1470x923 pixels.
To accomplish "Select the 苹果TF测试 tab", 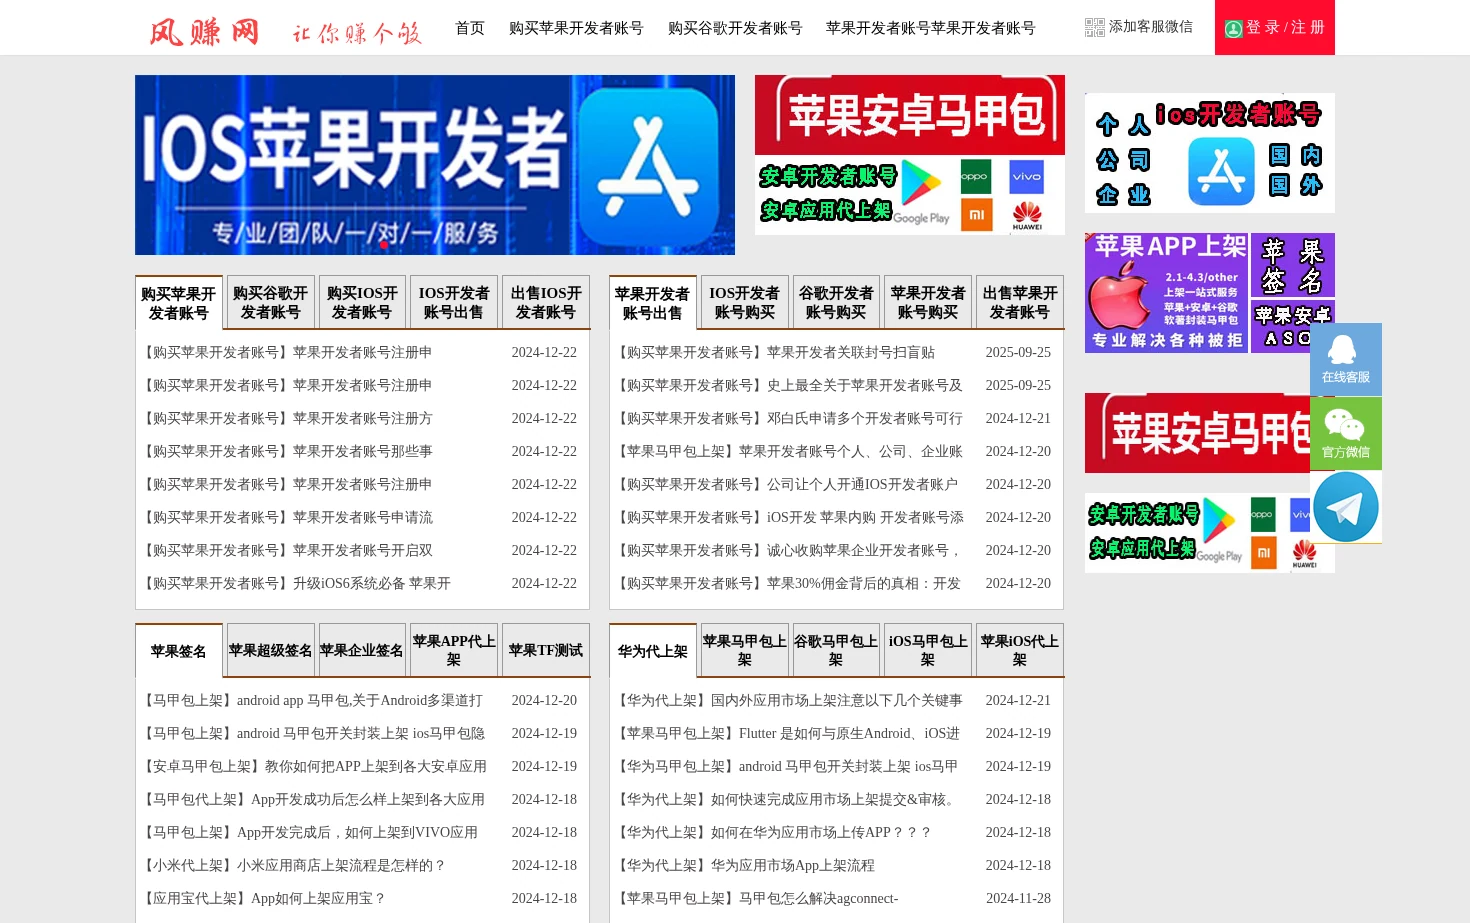I will pyautogui.click(x=546, y=650).
